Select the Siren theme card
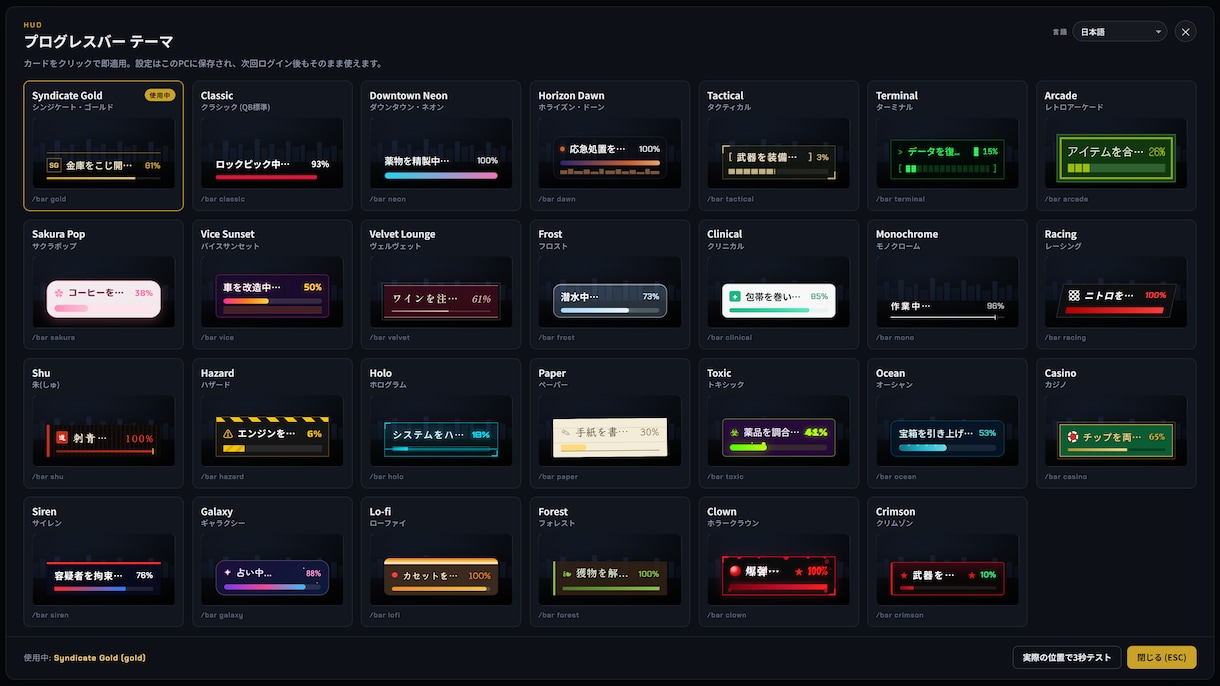 [103, 562]
